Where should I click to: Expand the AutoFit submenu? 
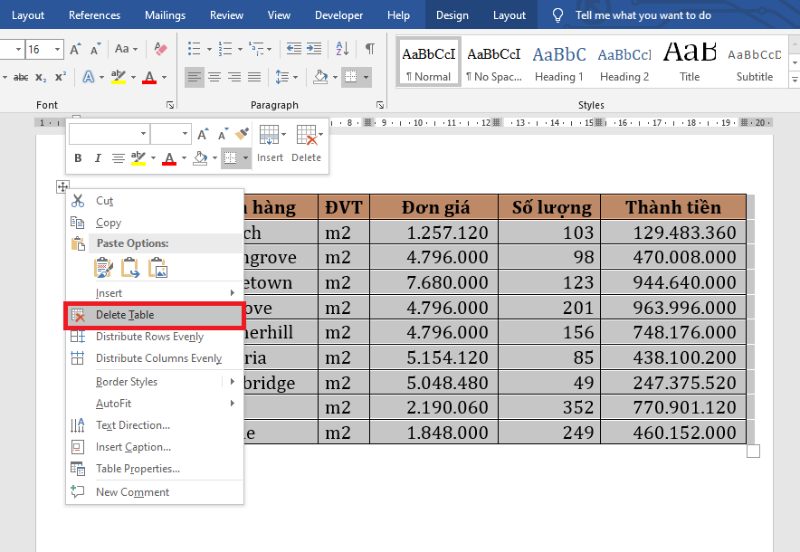tap(154, 404)
